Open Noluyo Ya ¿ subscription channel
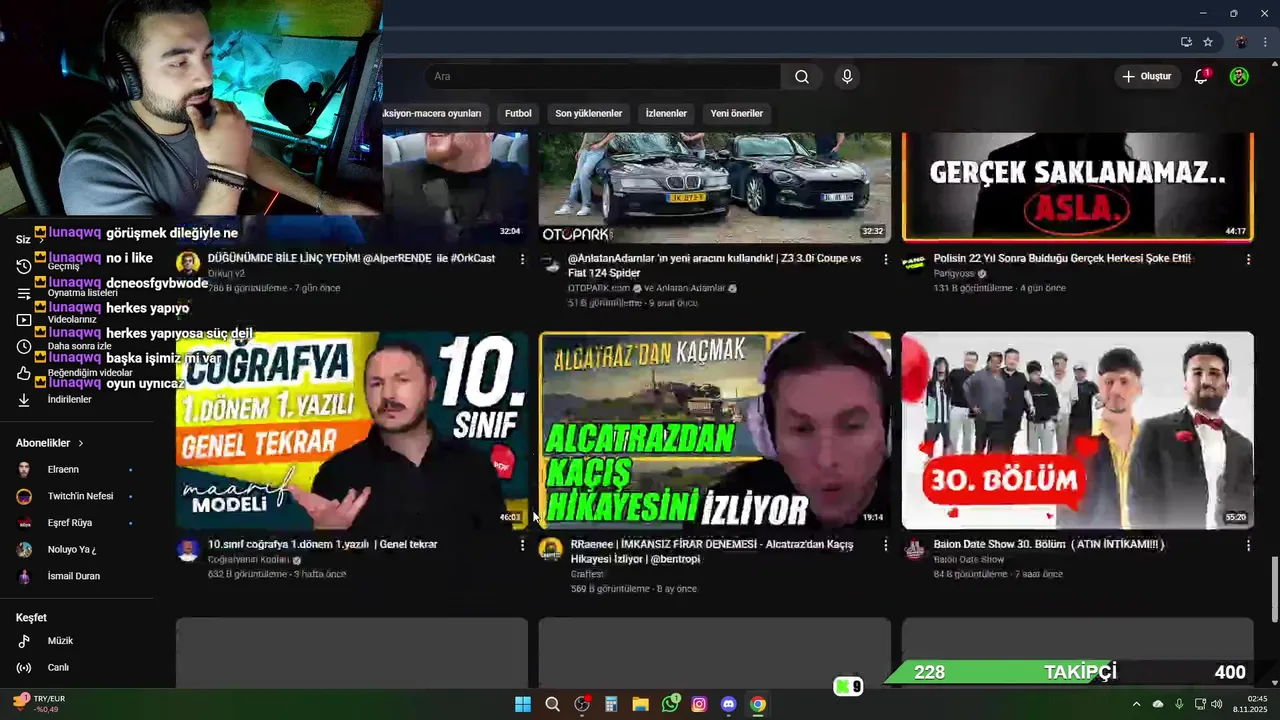Screen dimensions: 1280x720 point(72,550)
